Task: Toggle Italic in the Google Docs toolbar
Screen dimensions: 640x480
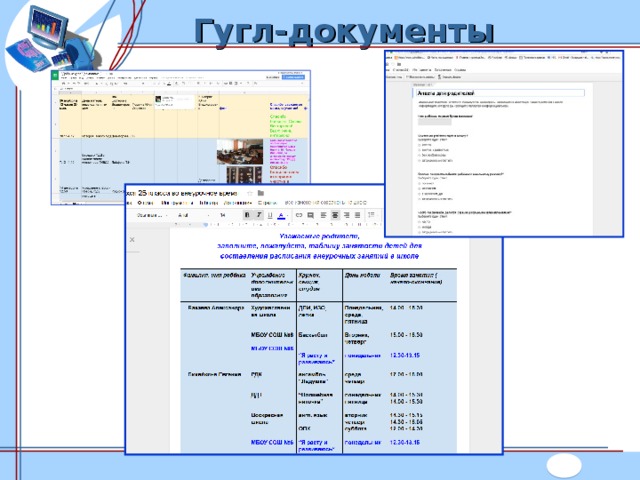Action: pyautogui.click(x=258, y=215)
